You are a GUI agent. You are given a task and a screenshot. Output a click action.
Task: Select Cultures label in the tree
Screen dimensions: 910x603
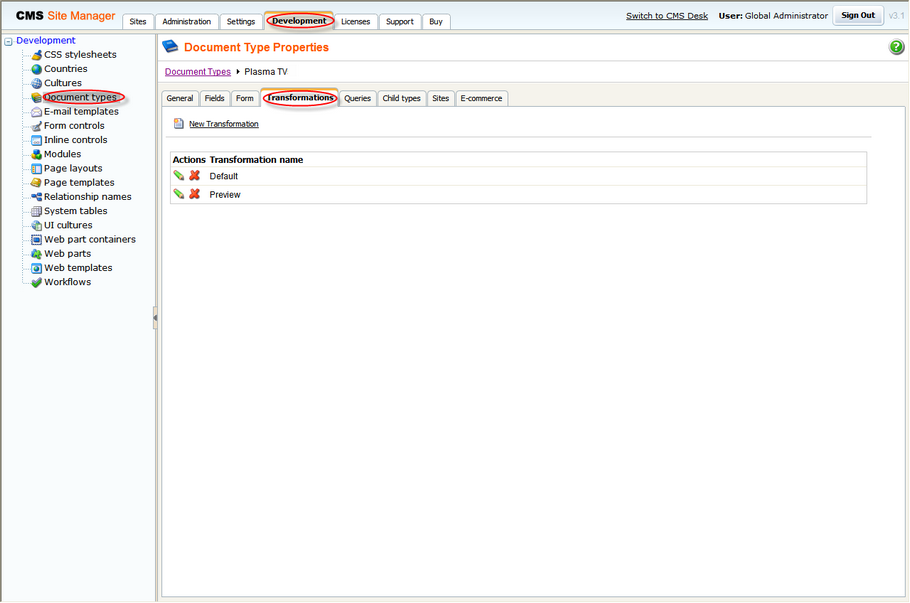[63, 83]
